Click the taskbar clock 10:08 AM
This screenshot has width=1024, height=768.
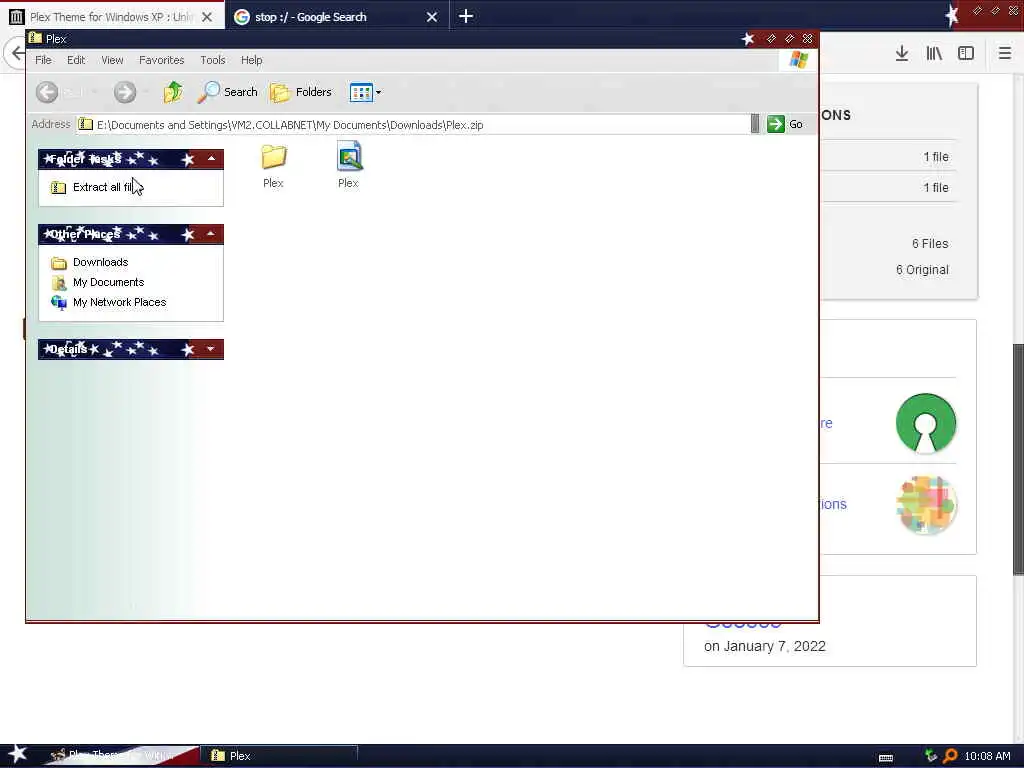pos(987,756)
